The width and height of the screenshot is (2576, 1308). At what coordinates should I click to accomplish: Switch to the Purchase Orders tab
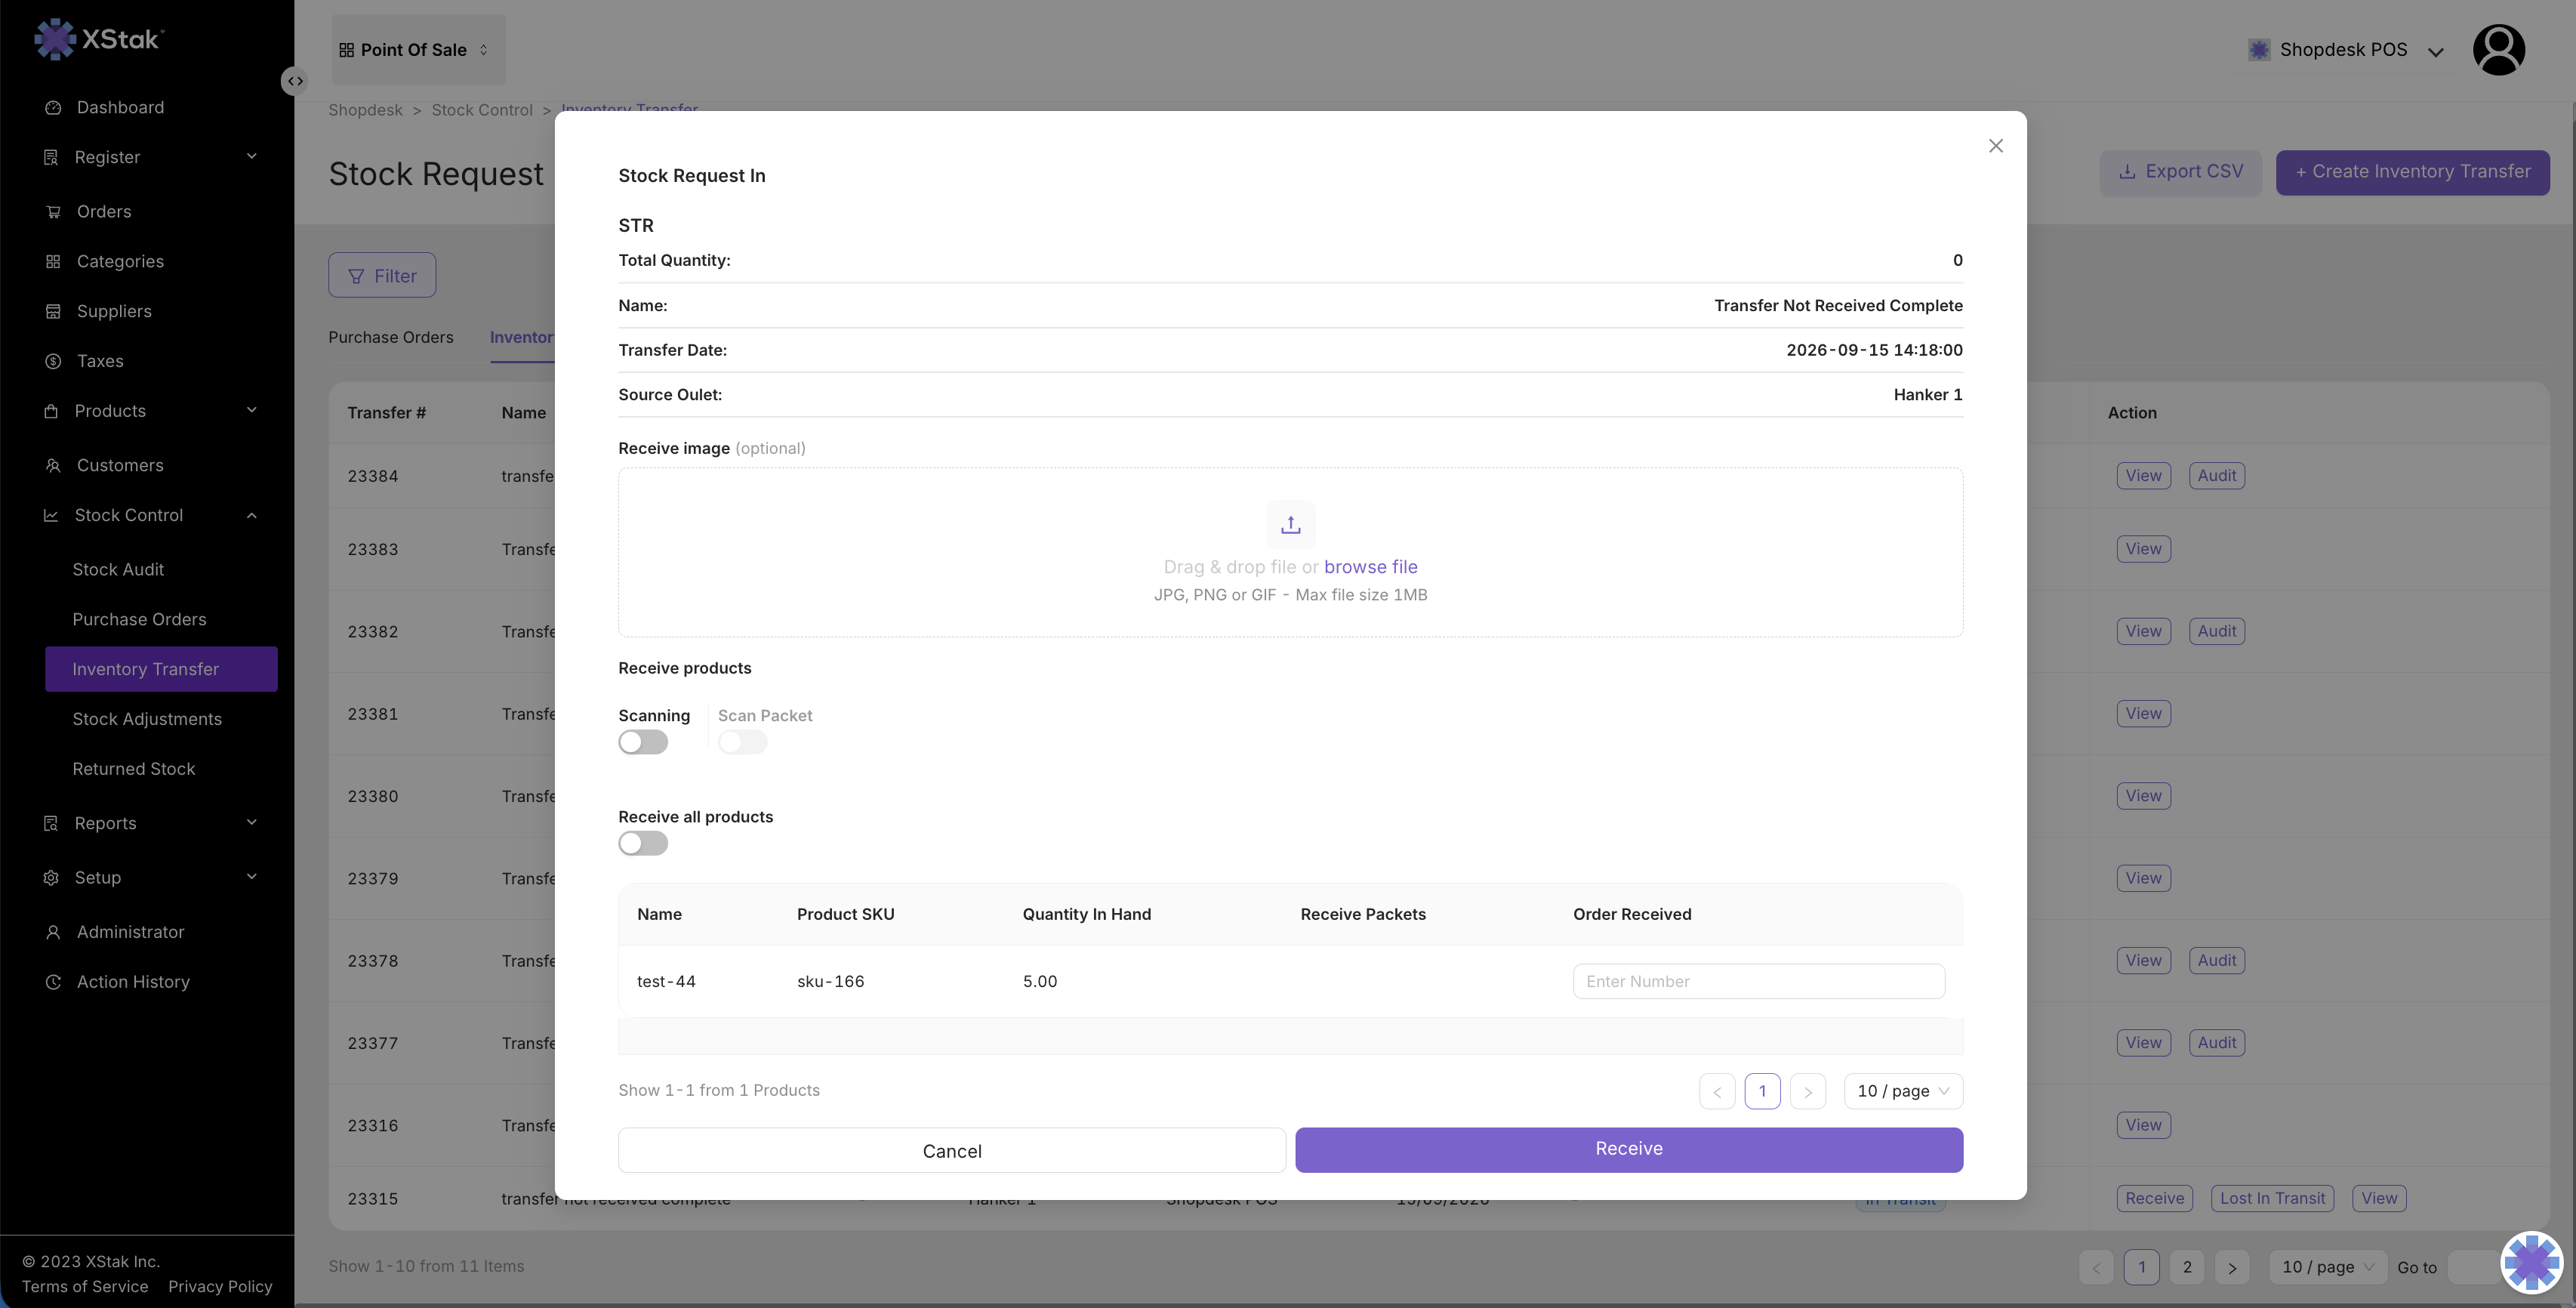391,337
